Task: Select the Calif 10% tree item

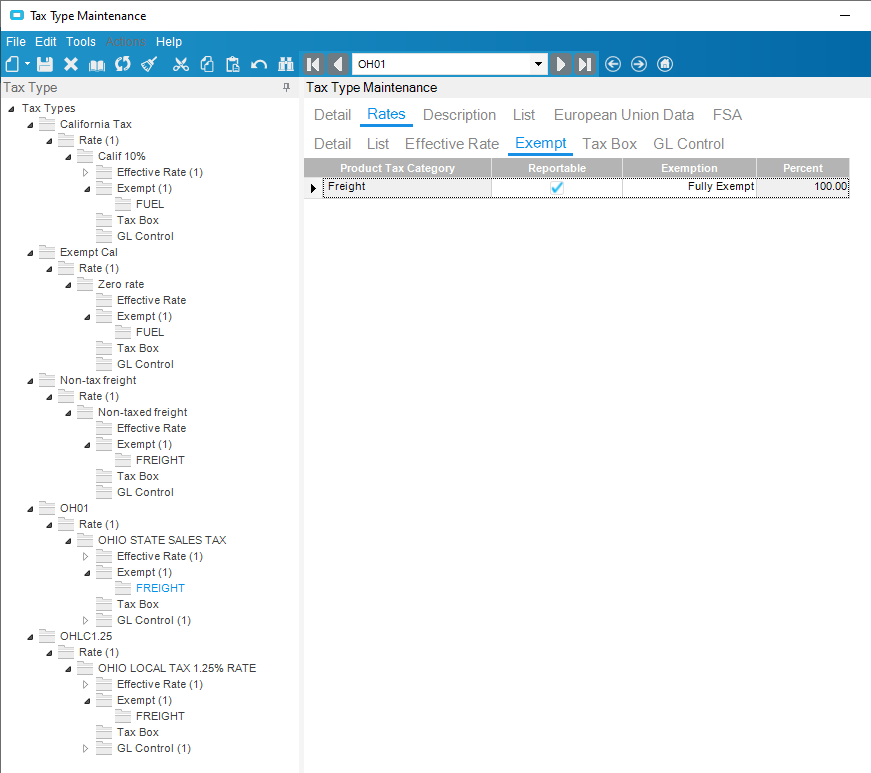Action: pyautogui.click(x=122, y=156)
